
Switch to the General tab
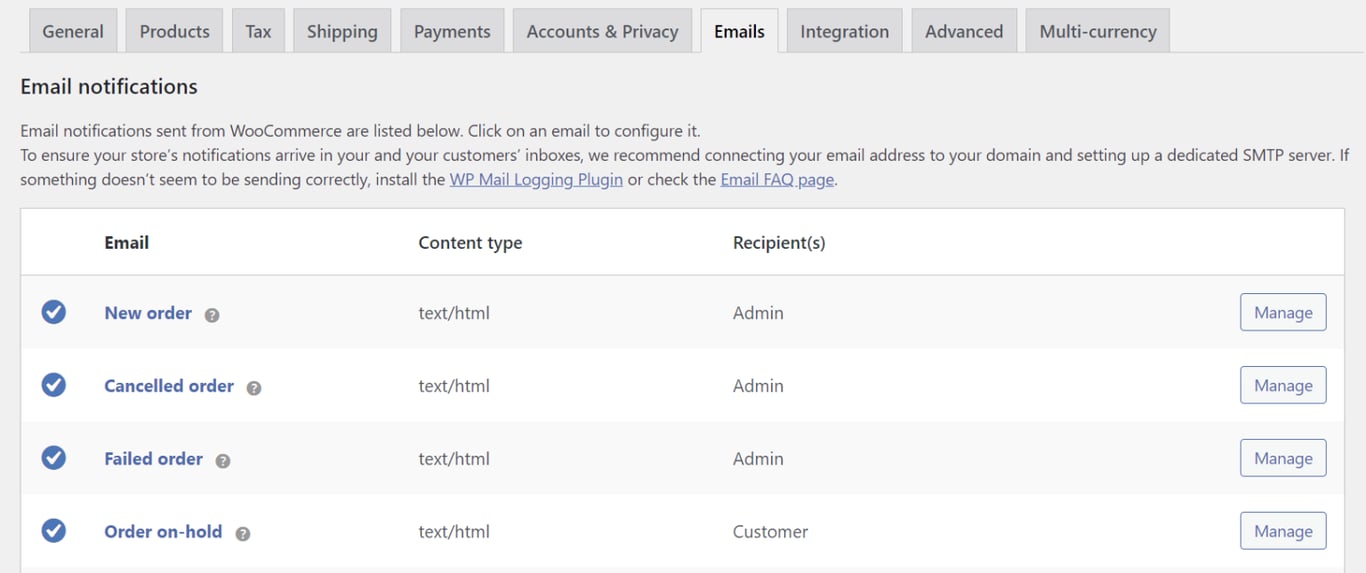73,31
